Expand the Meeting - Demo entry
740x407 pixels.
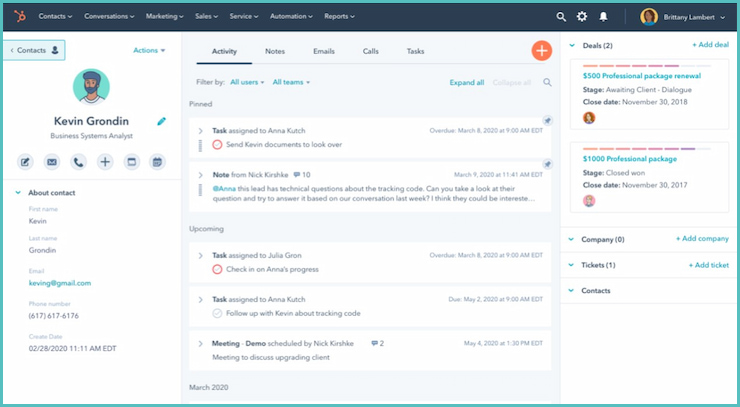point(201,343)
